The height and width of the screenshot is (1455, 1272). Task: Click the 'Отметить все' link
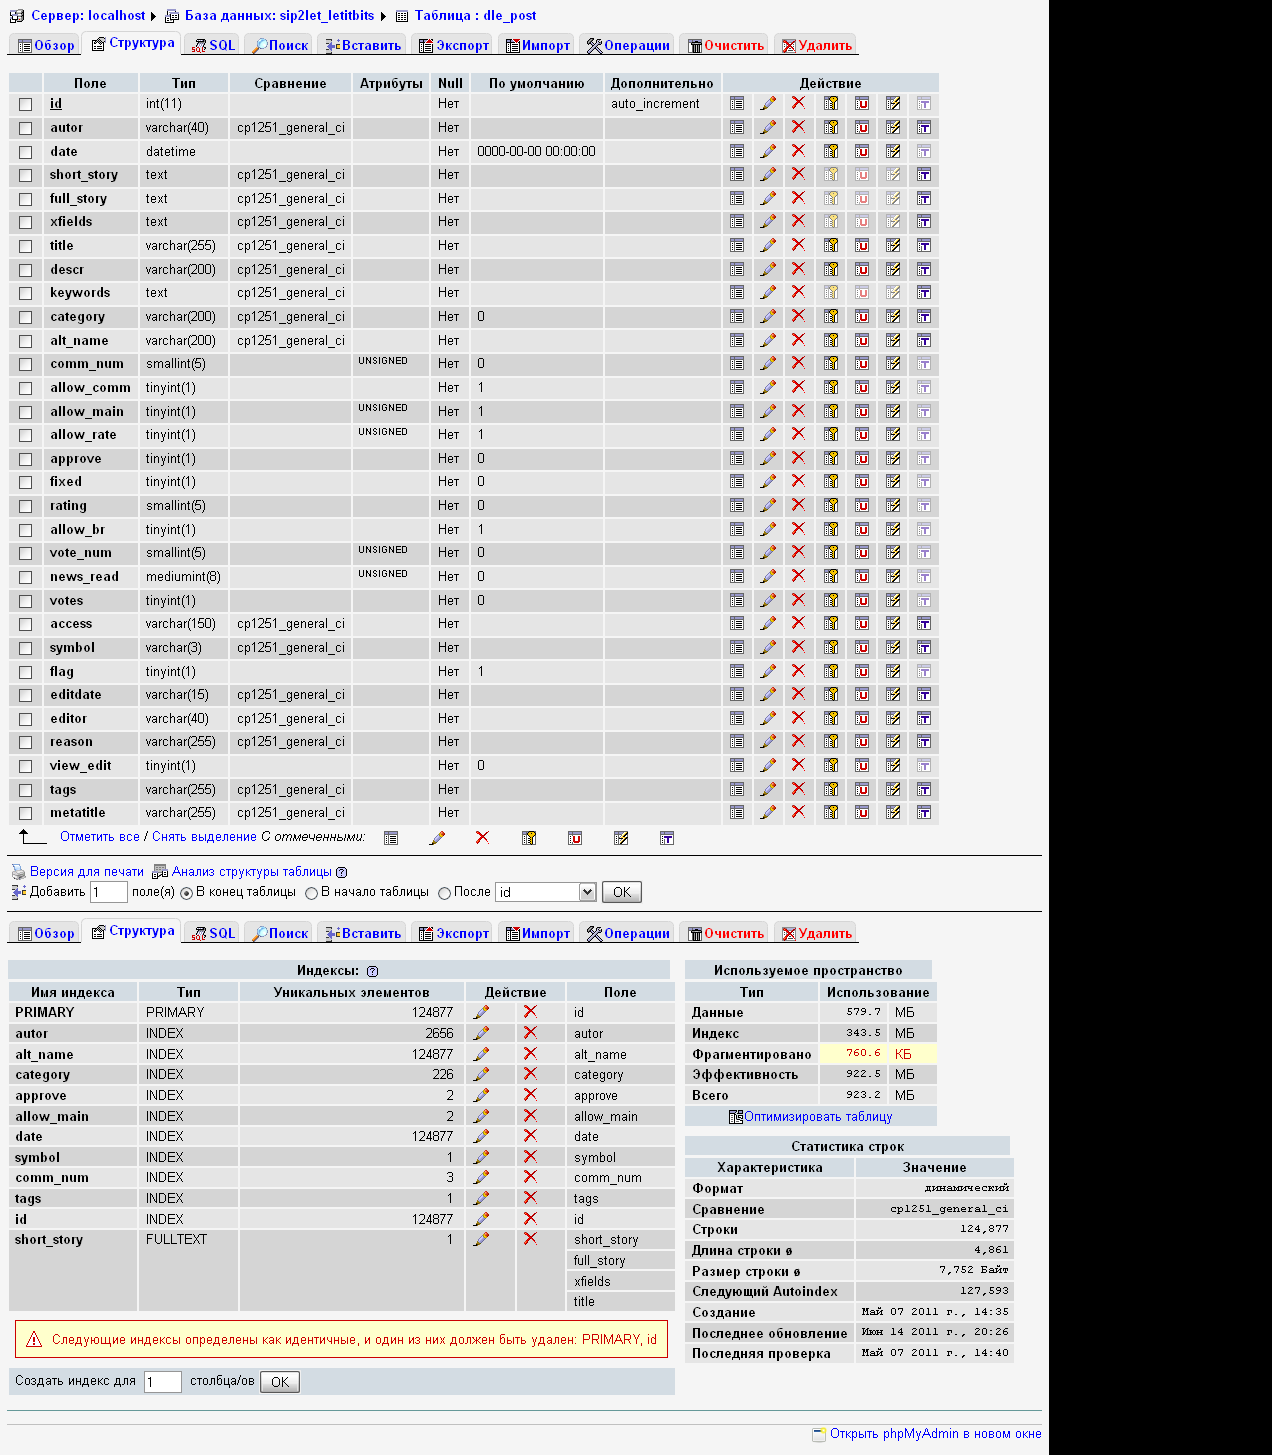coord(100,837)
